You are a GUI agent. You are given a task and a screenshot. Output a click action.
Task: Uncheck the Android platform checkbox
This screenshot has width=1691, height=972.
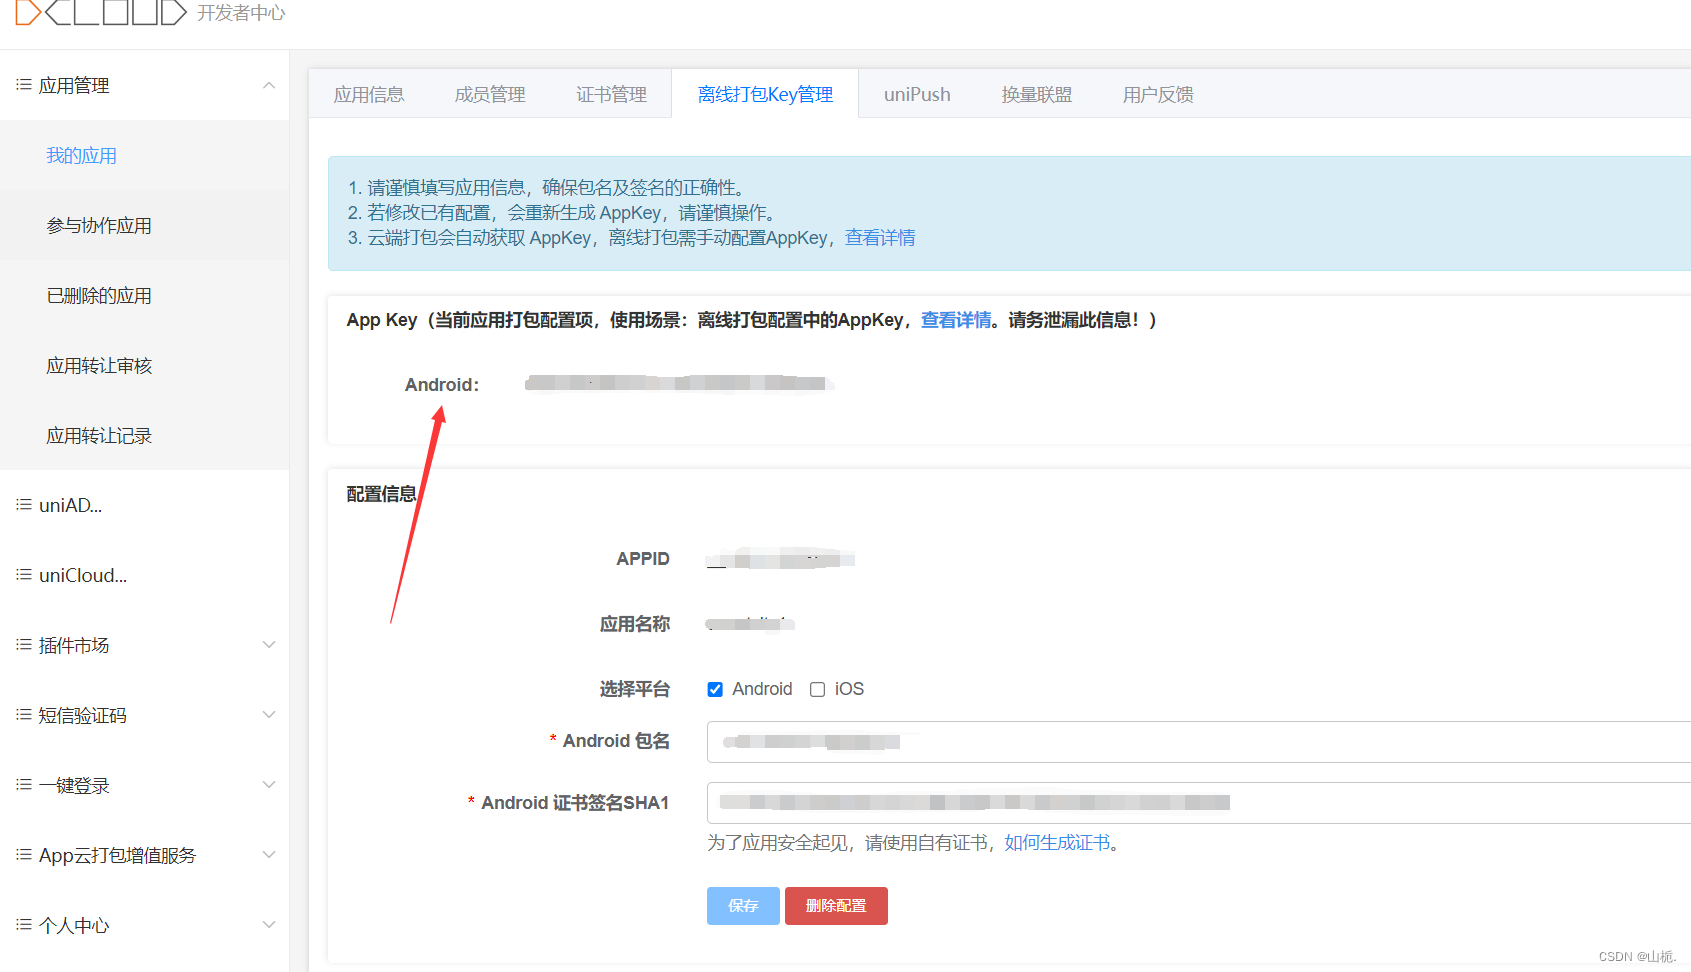click(x=715, y=689)
